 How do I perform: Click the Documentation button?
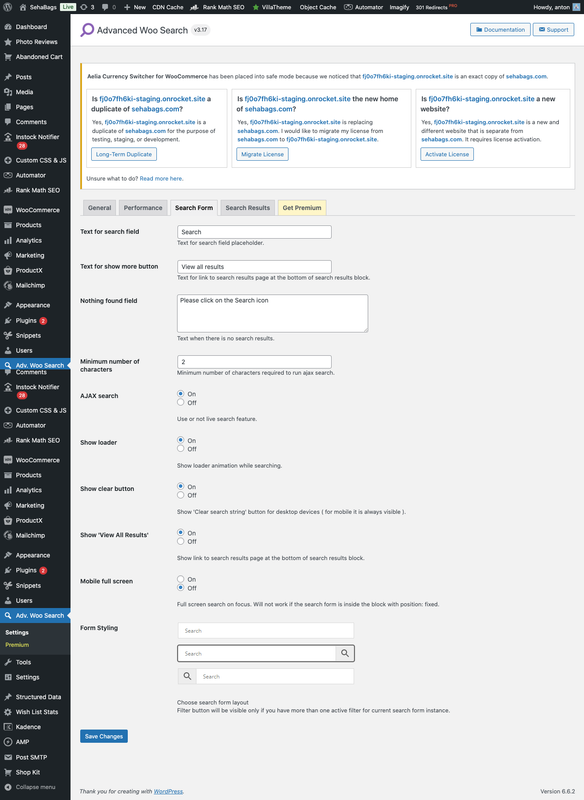500,30
